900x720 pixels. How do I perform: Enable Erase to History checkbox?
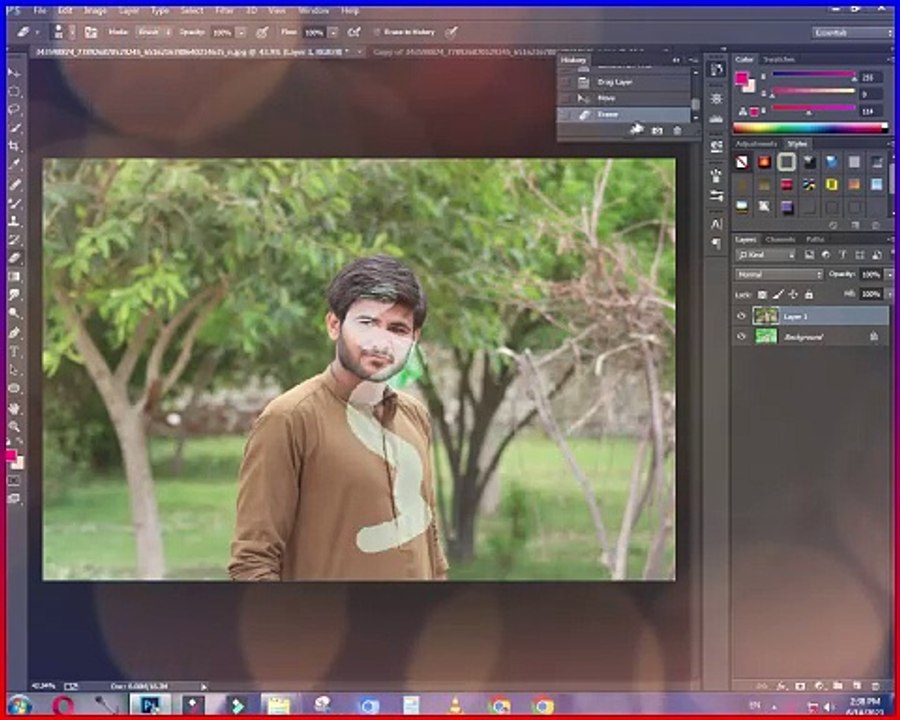pyautogui.click(x=377, y=33)
